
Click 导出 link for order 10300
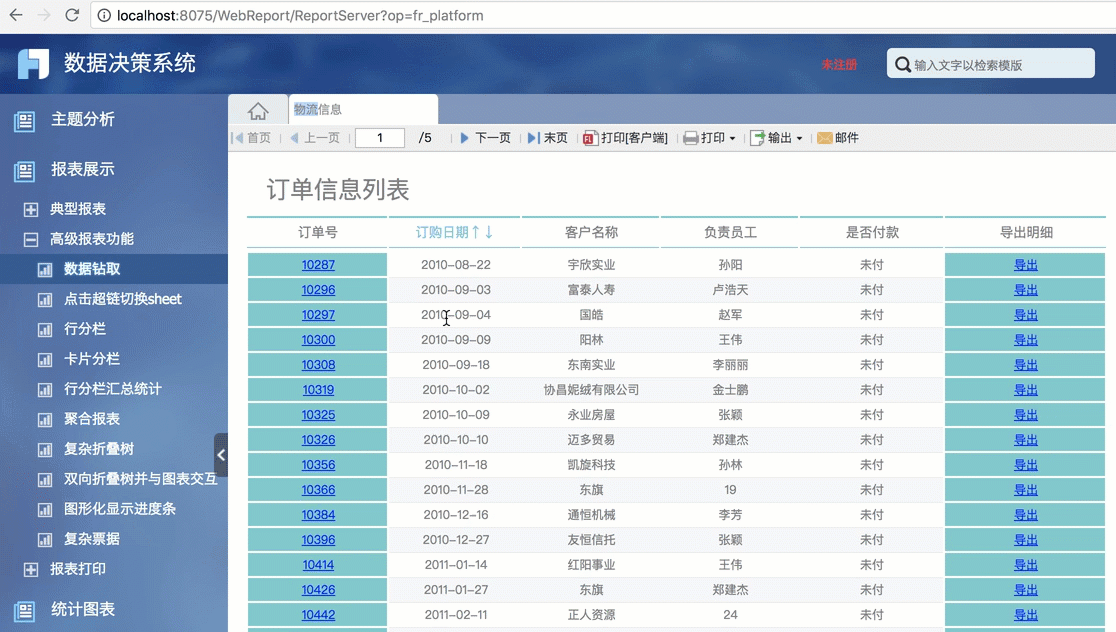pyautogui.click(x=1025, y=340)
